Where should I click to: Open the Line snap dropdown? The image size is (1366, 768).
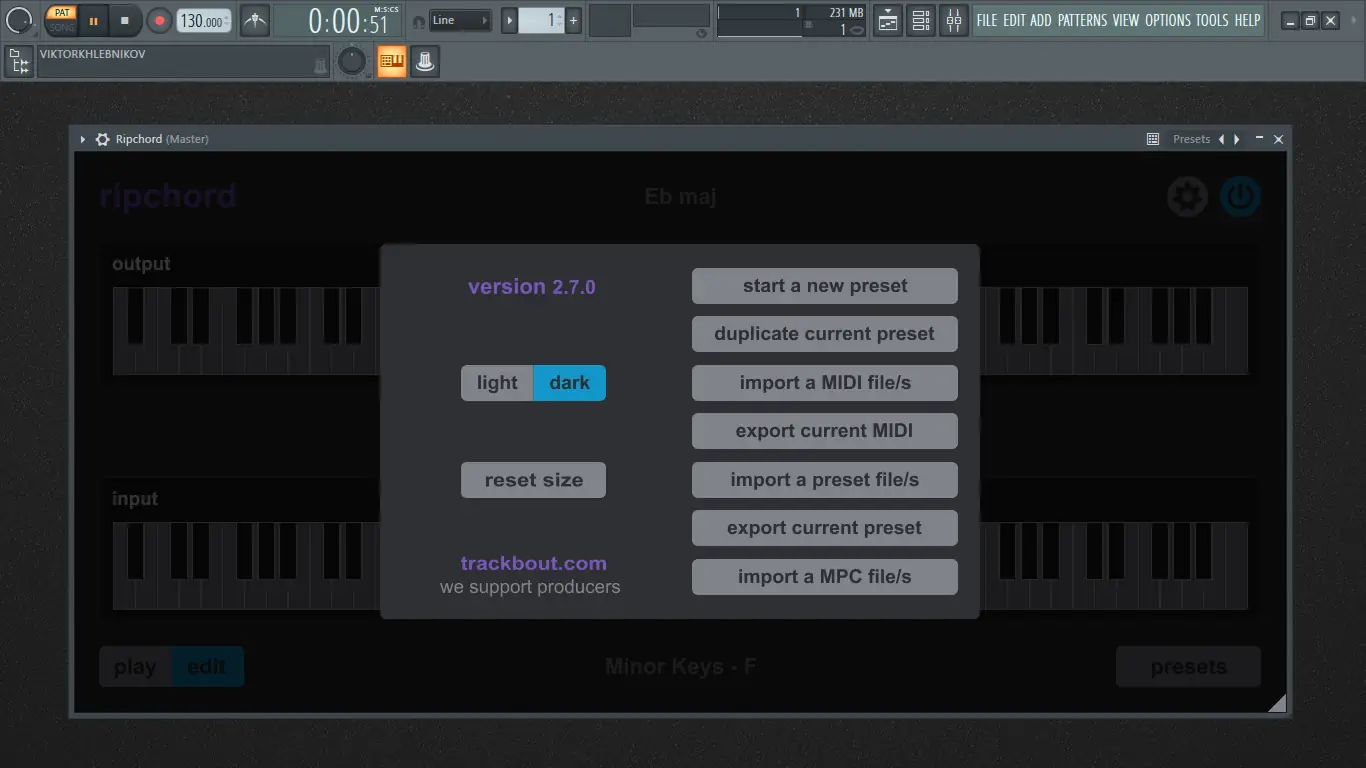click(x=461, y=20)
